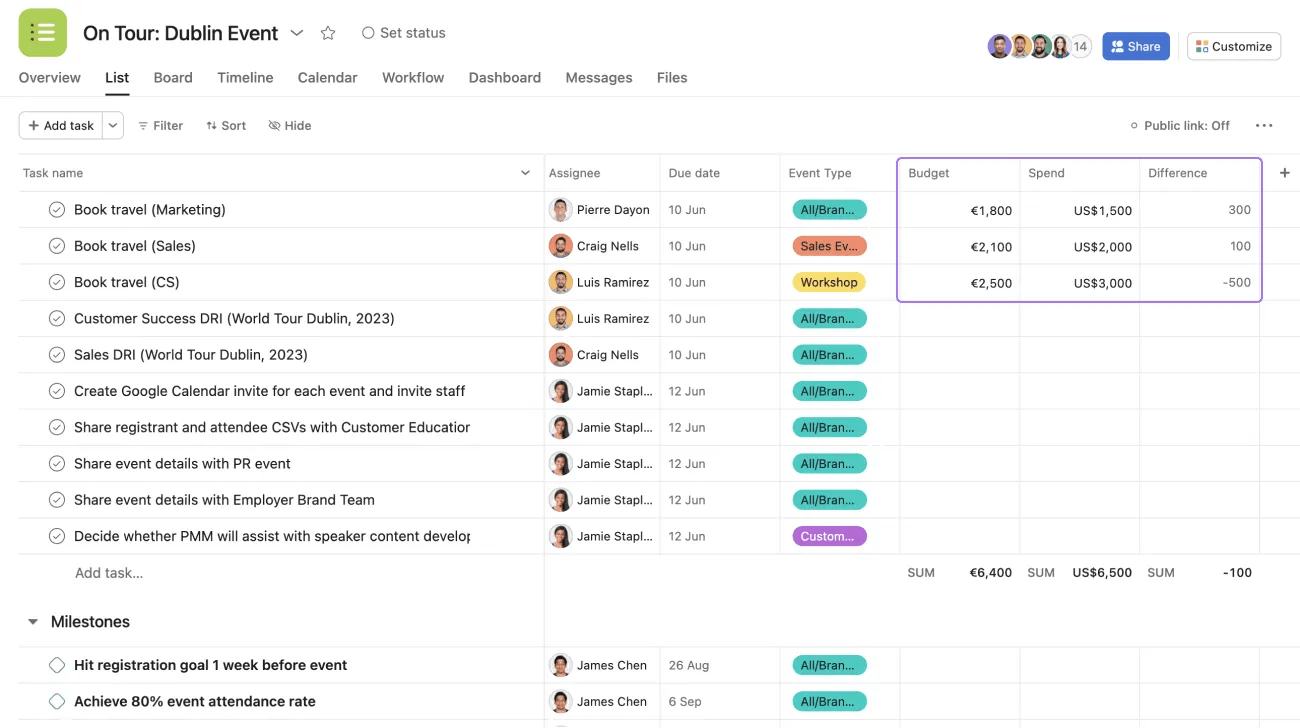The height and width of the screenshot is (728, 1300).
Task: Select the purple Custom event tag
Action: click(x=829, y=536)
